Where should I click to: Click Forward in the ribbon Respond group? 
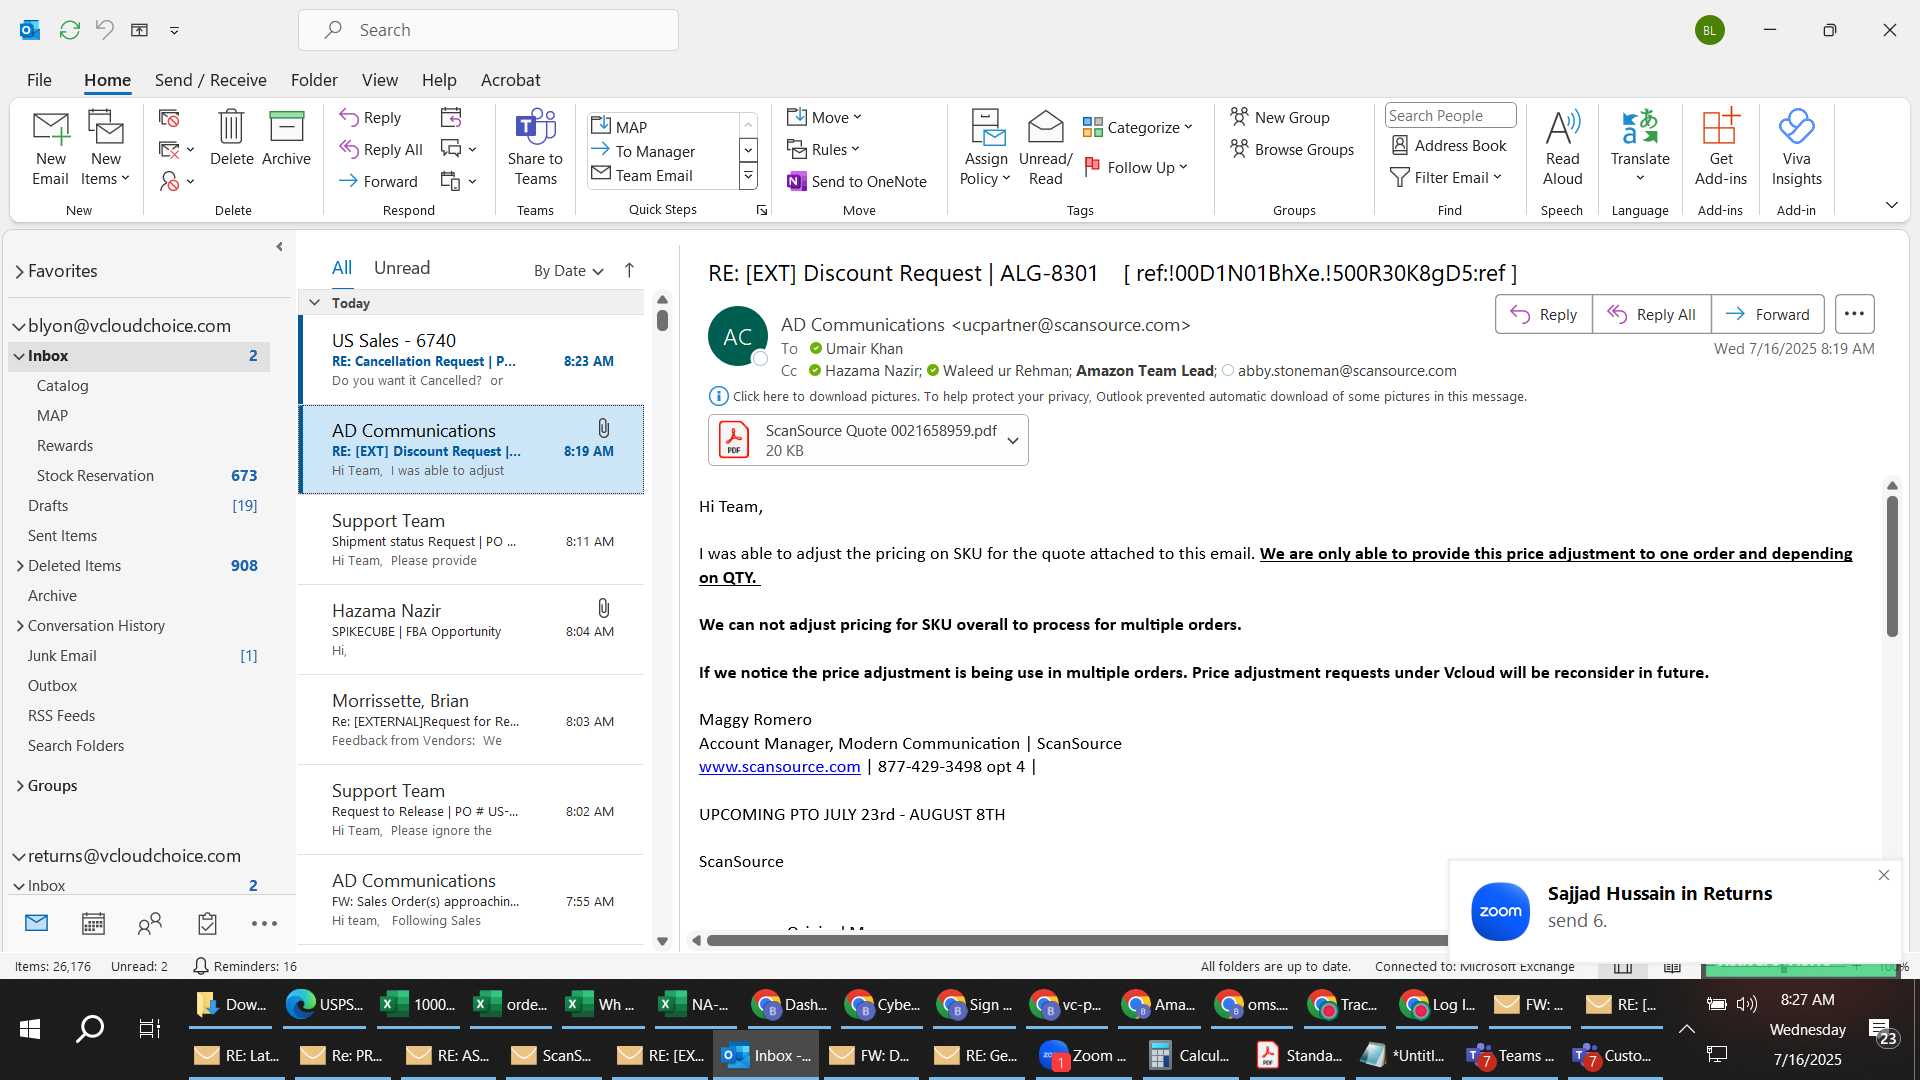(x=379, y=181)
